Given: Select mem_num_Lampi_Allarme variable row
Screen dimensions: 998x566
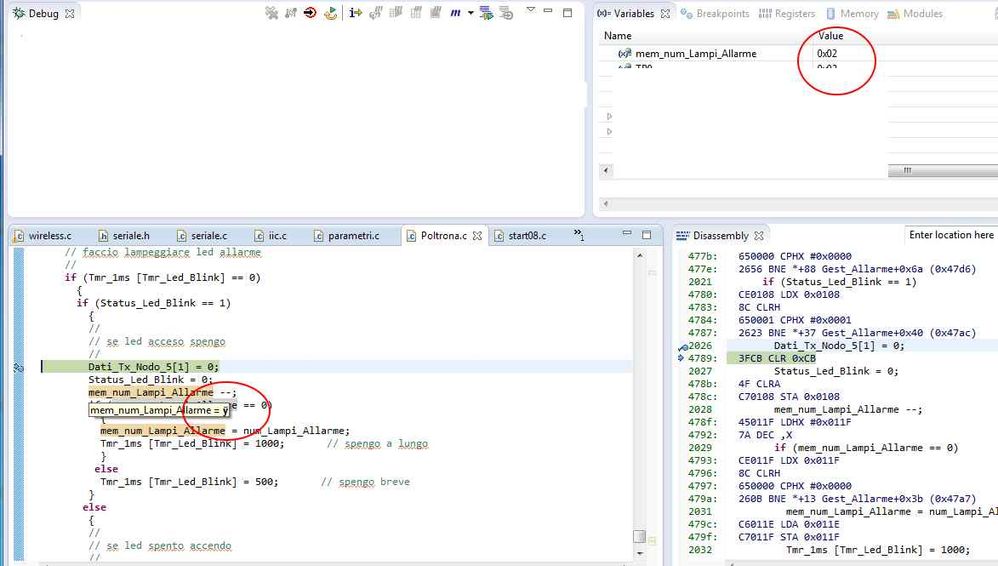Looking at the screenshot, I should pyautogui.click(x=696, y=53).
